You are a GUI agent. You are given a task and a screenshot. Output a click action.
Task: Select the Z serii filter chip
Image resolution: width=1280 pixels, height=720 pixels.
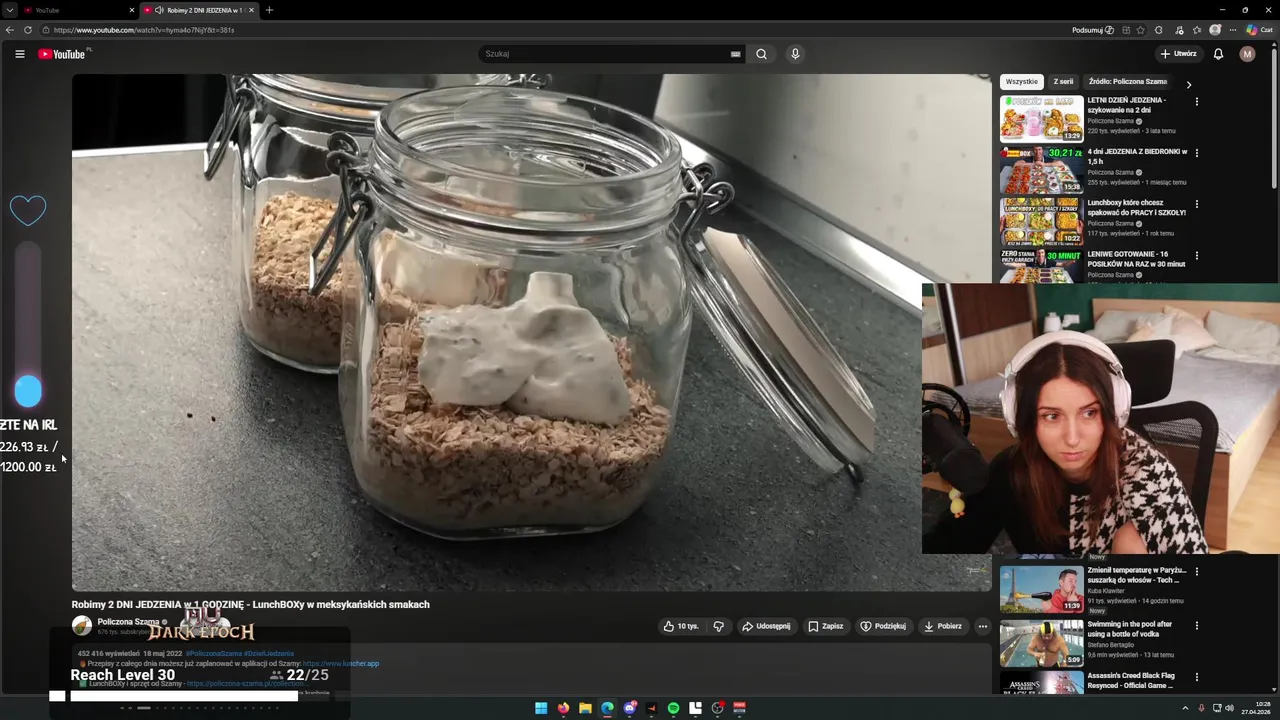1063,82
